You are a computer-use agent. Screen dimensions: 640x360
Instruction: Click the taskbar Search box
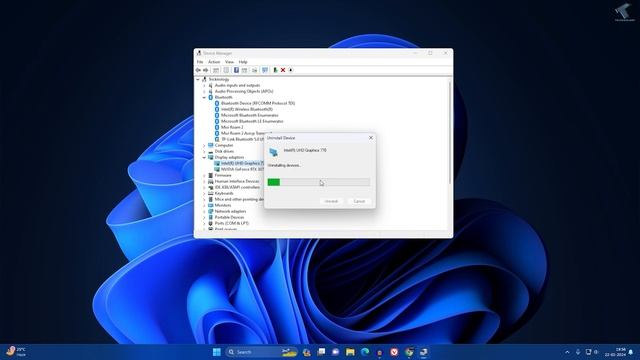tap(261, 352)
